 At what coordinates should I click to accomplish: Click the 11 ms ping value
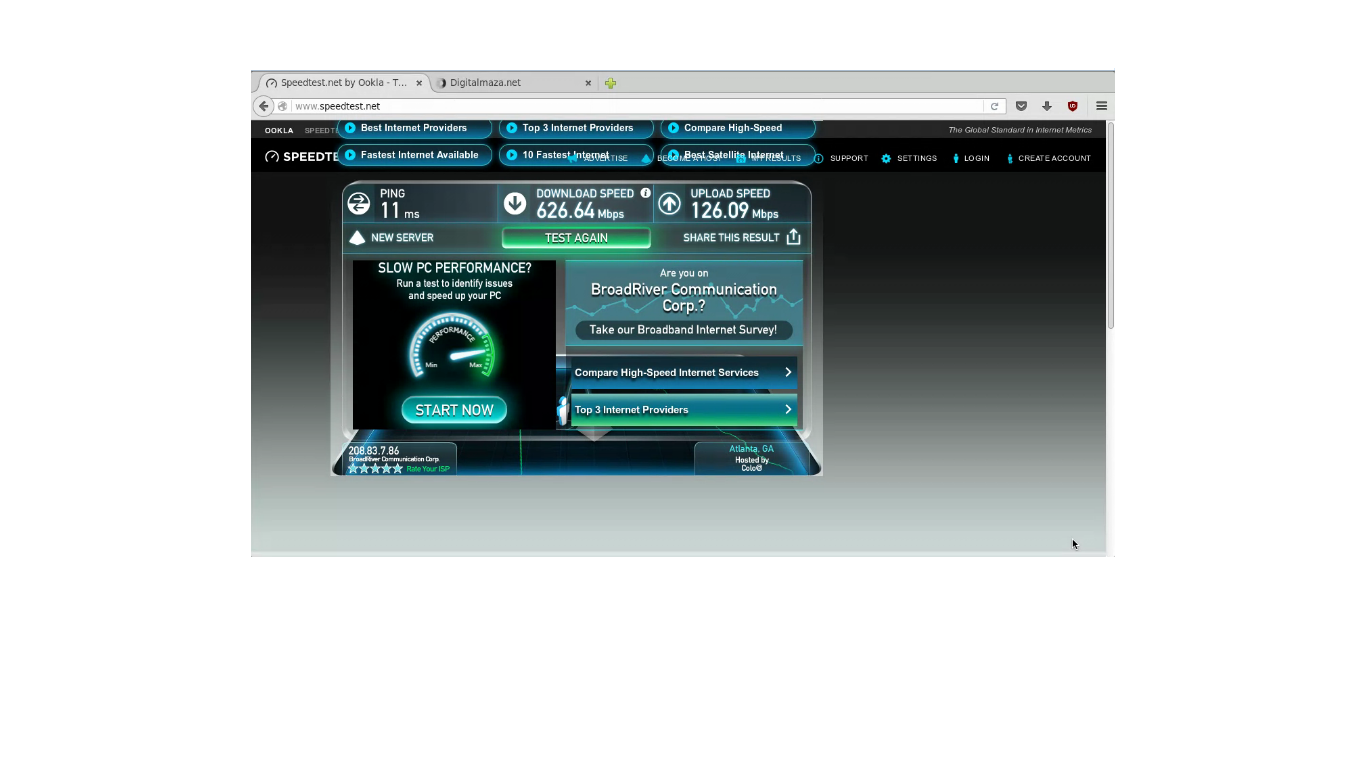[399, 211]
